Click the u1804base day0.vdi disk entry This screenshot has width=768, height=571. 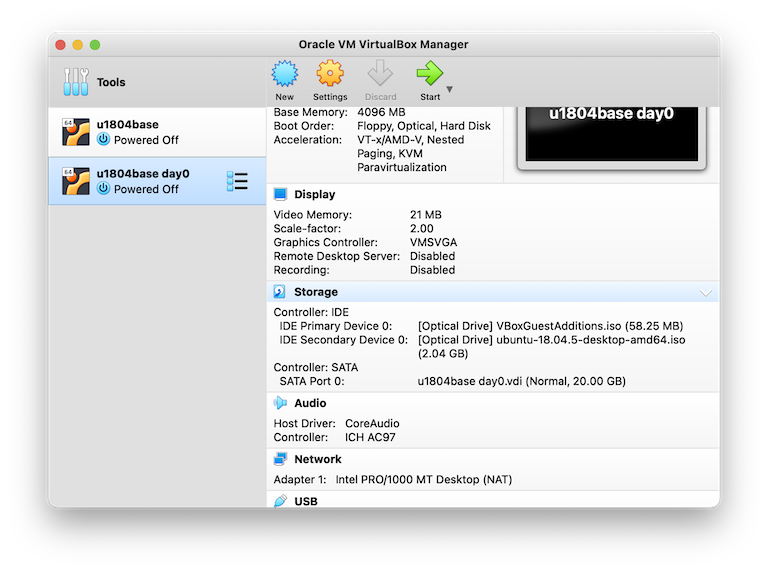coord(521,381)
